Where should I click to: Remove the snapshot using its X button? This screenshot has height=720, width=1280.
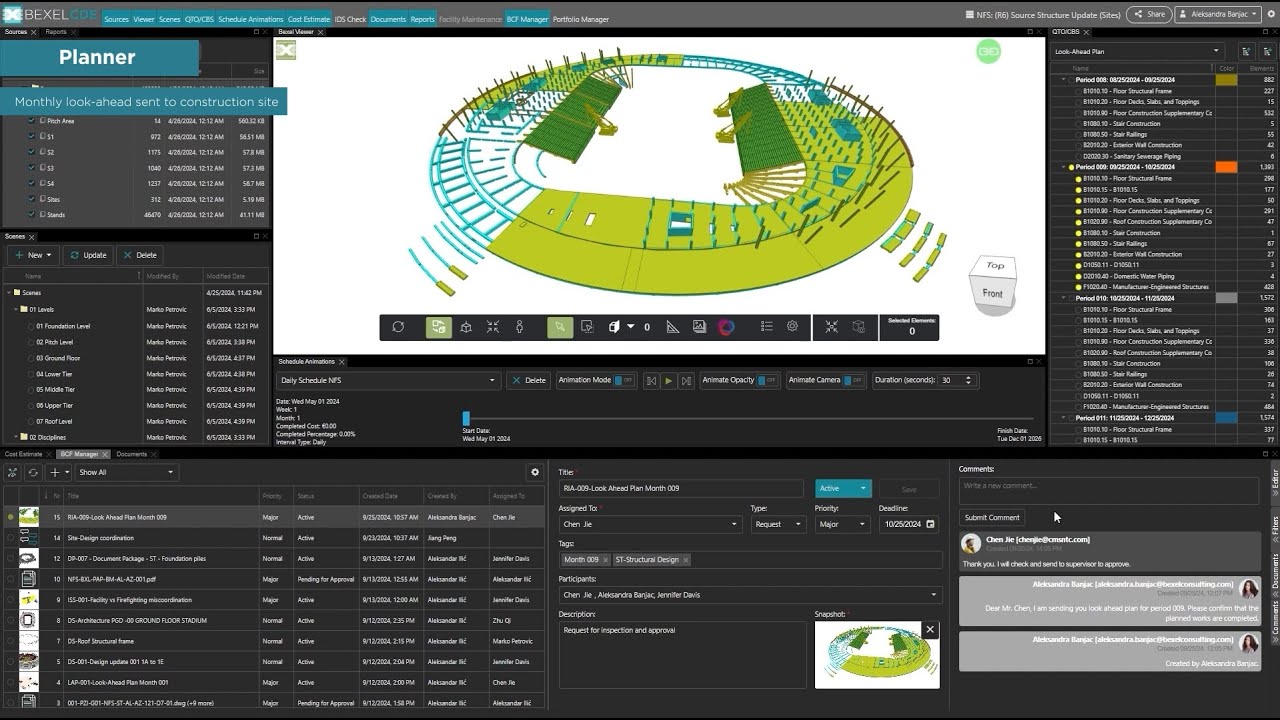tap(930, 630)
